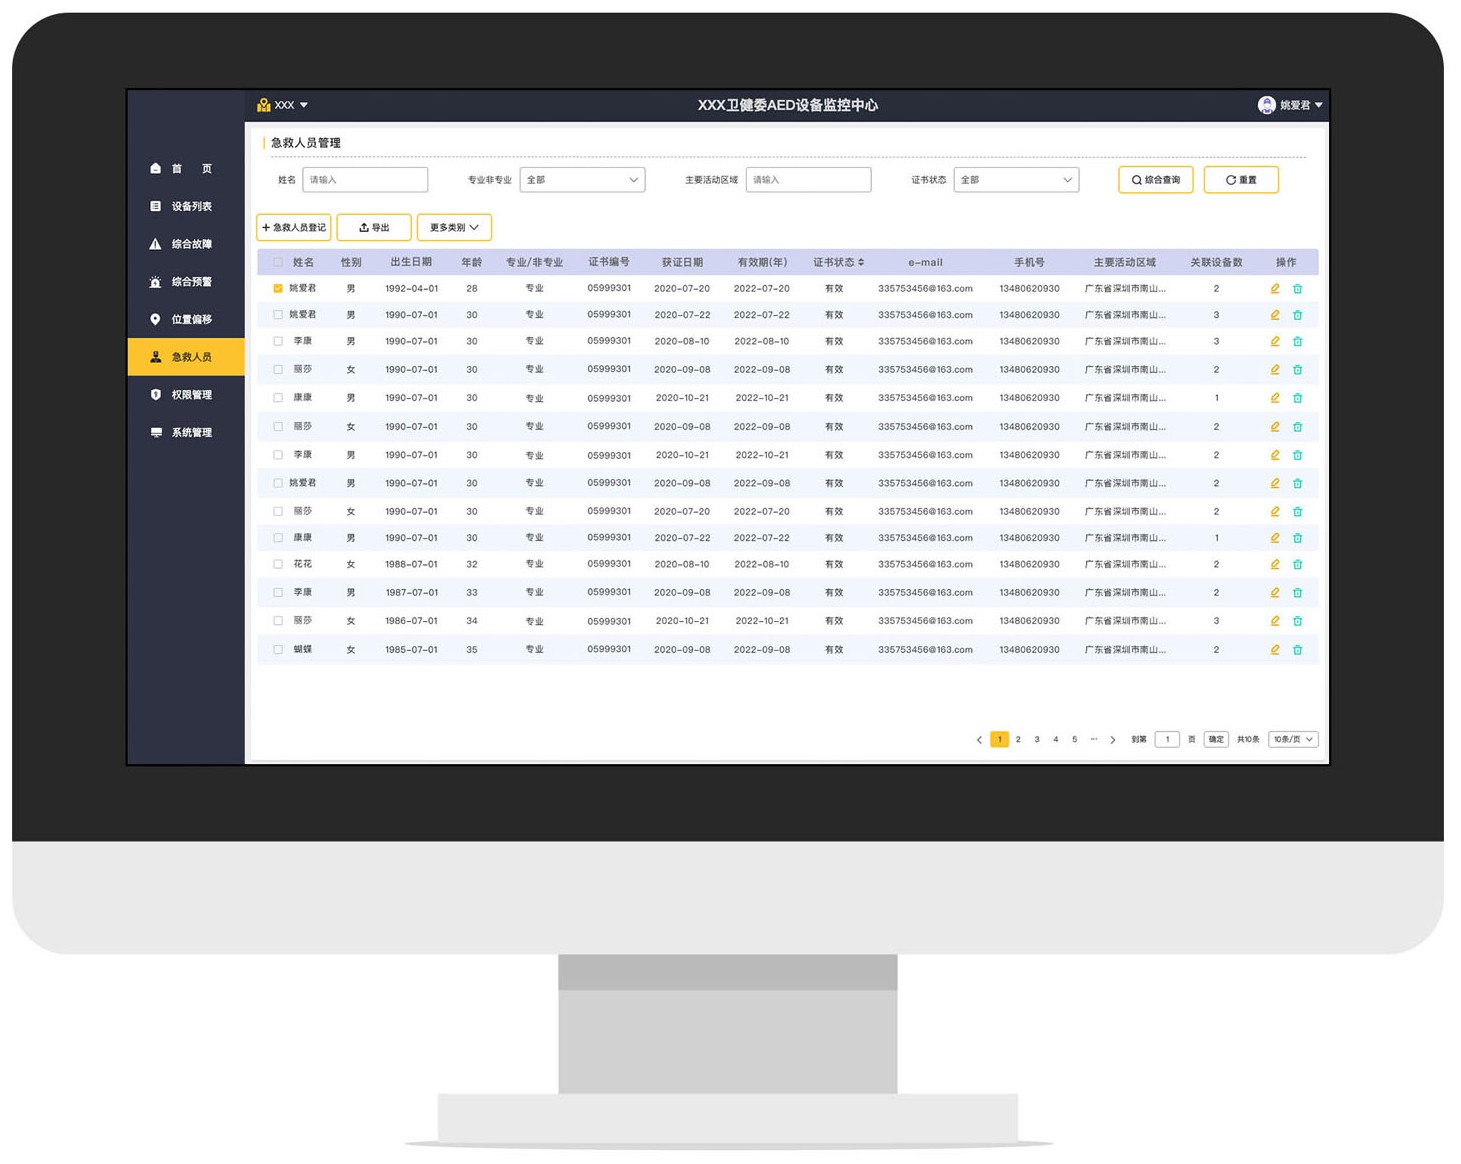Delete the 花花 row

(1298, 565)
